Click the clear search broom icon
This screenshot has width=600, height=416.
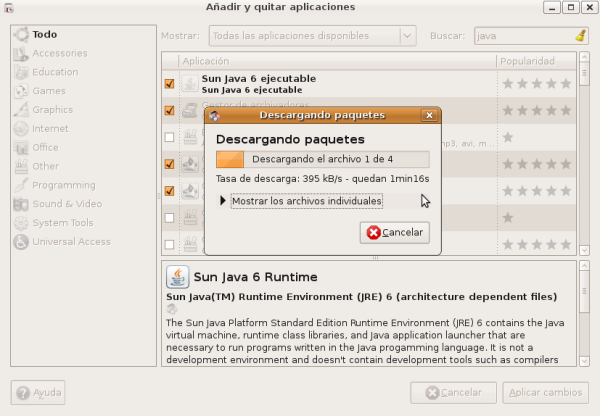pyautogui.click(x=581, y=35)
